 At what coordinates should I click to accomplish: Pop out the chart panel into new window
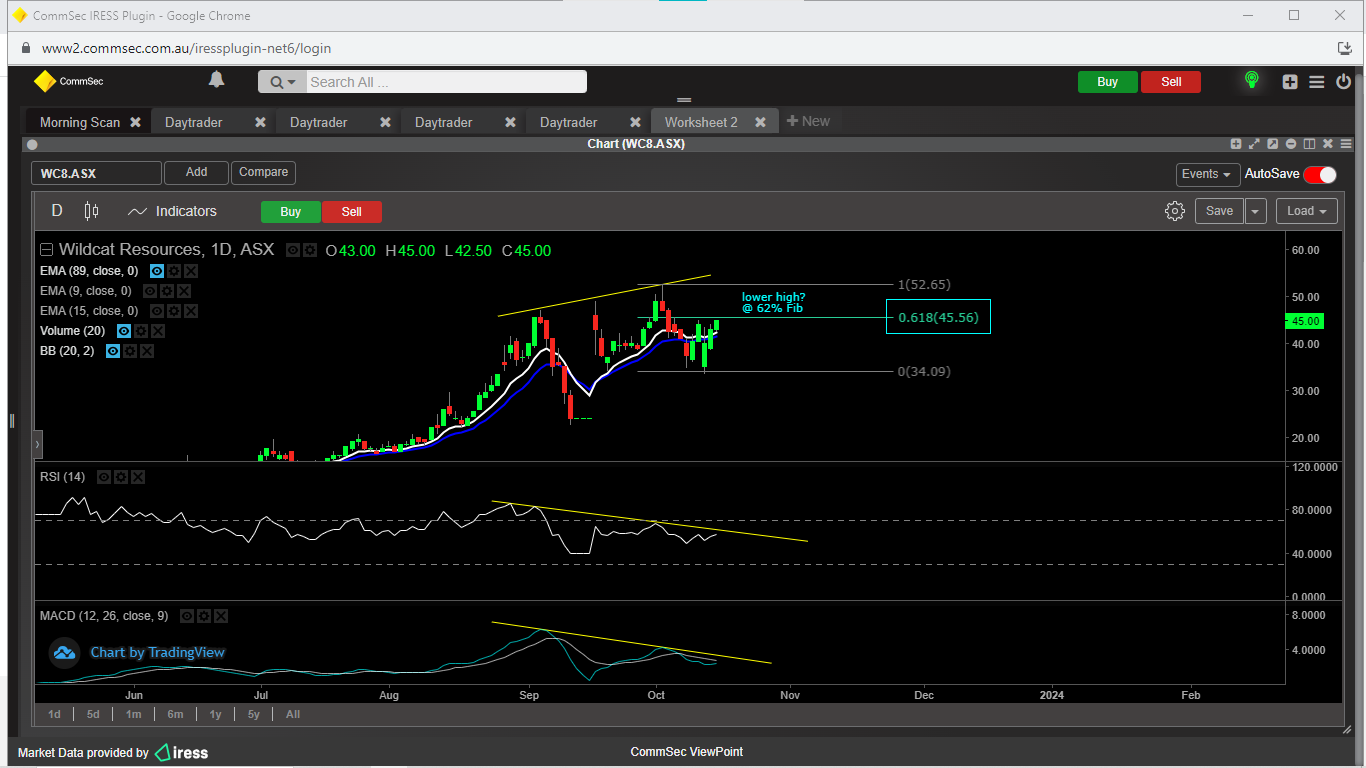coord(1273,144)
